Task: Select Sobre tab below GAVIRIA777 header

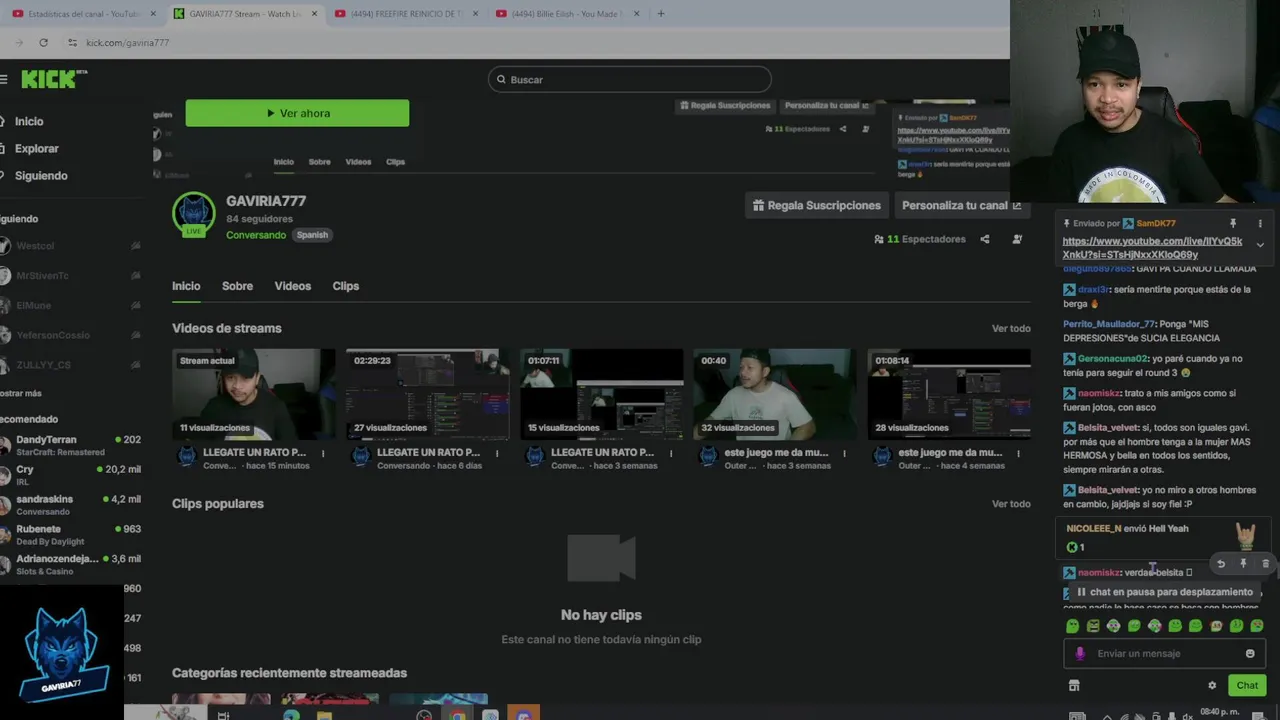Action: coord(237,286)
